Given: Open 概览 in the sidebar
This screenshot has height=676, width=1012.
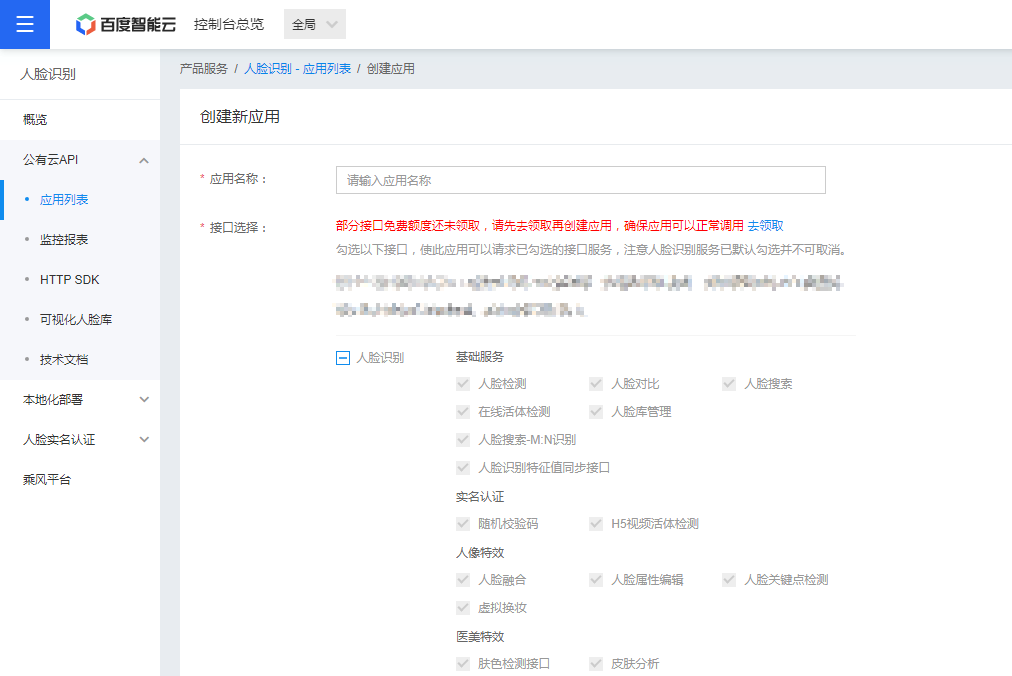Looking at the screenshot, I should tap(35, 120).
